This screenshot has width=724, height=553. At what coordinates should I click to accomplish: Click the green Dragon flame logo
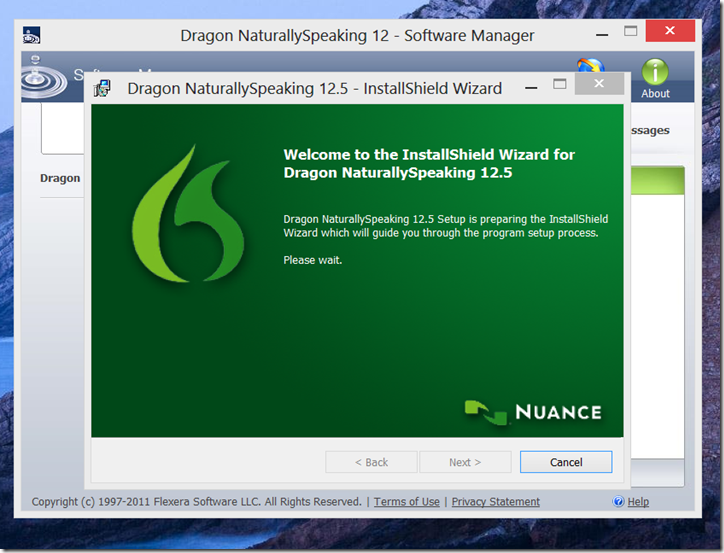pos(187,214)
